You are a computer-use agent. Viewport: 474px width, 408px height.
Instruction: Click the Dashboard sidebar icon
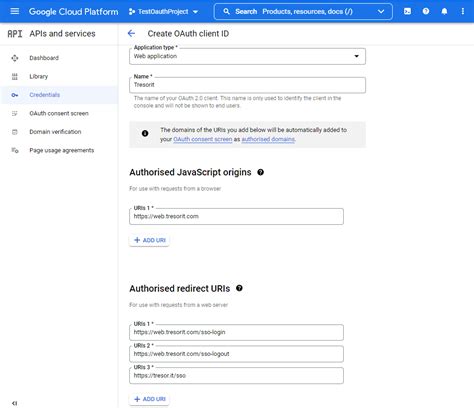click(x=15, y=58)
